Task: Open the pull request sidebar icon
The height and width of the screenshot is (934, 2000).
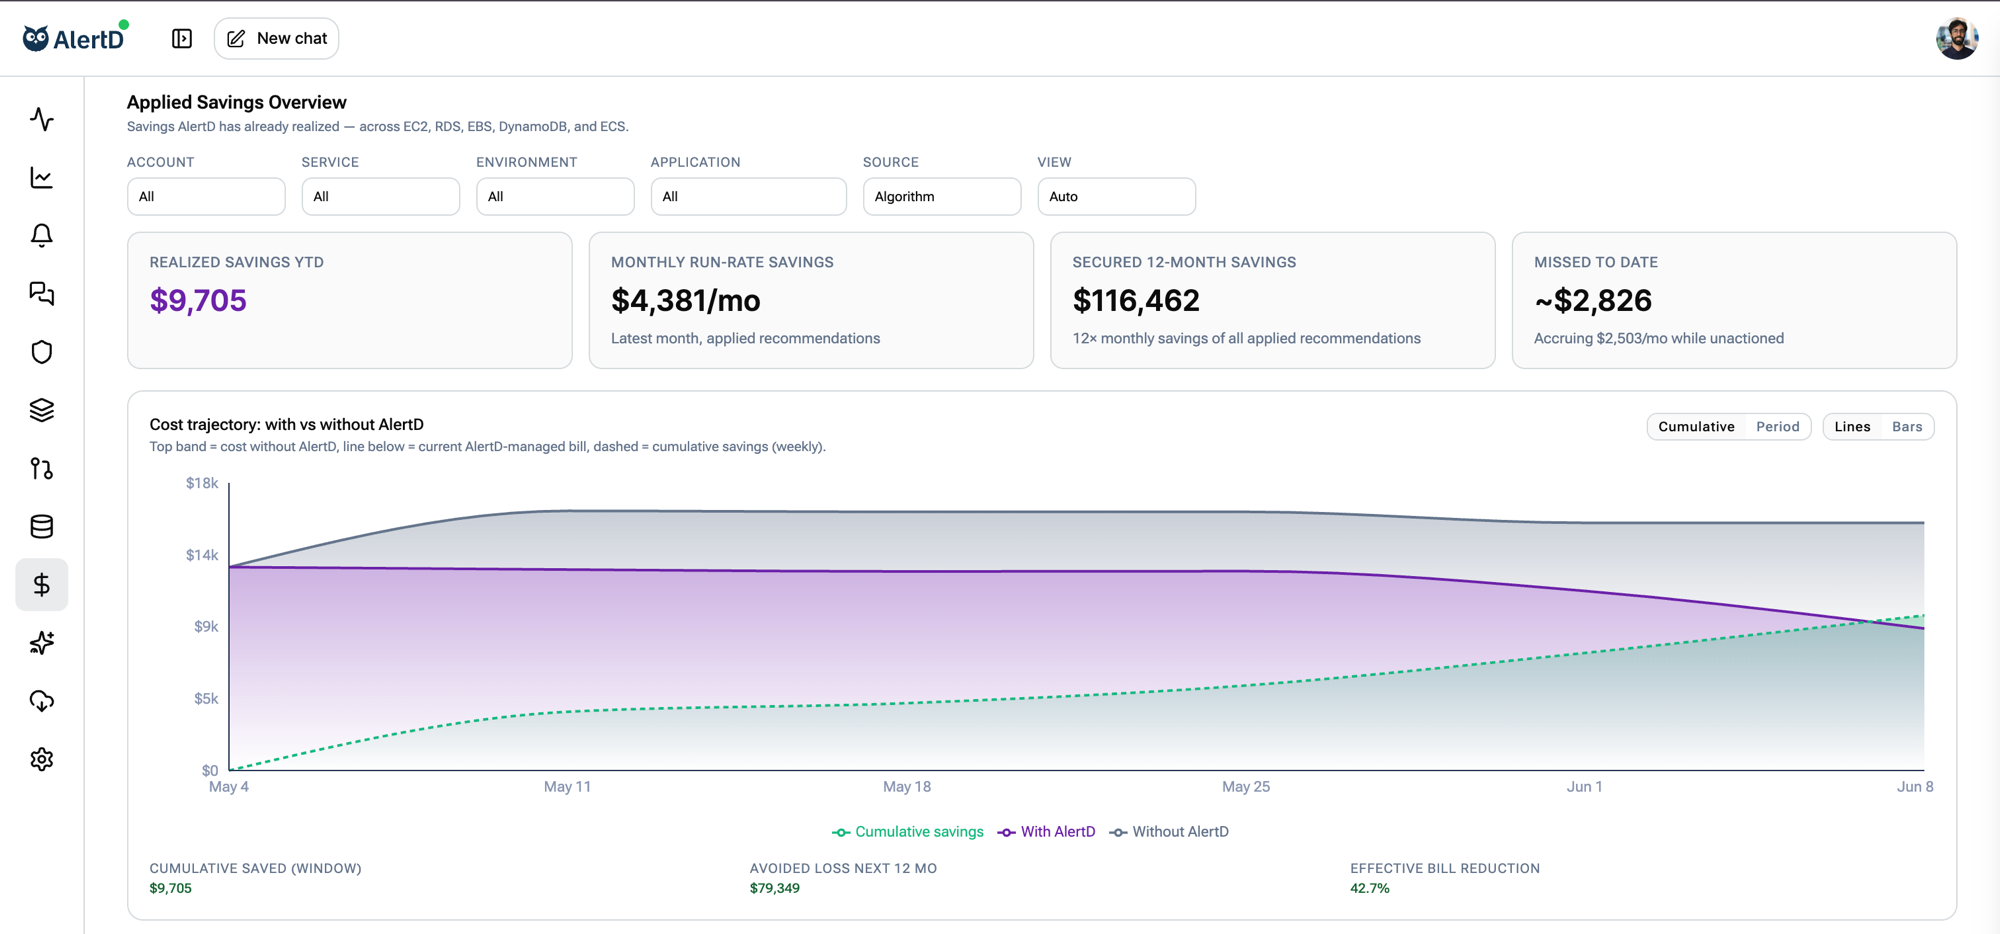Action: tap(42, 468)
